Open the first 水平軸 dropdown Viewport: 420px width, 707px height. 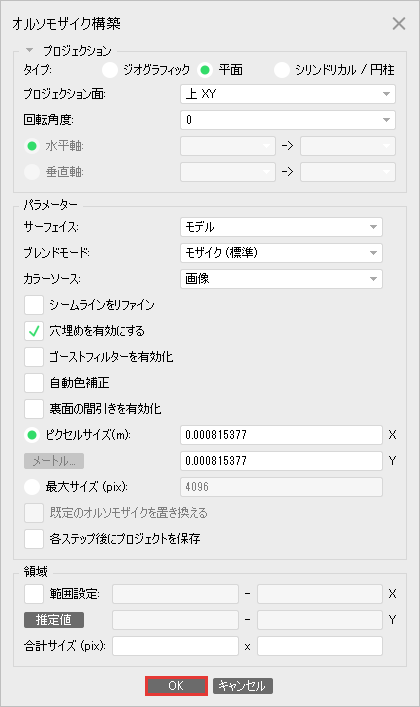[x=228, y=146]
